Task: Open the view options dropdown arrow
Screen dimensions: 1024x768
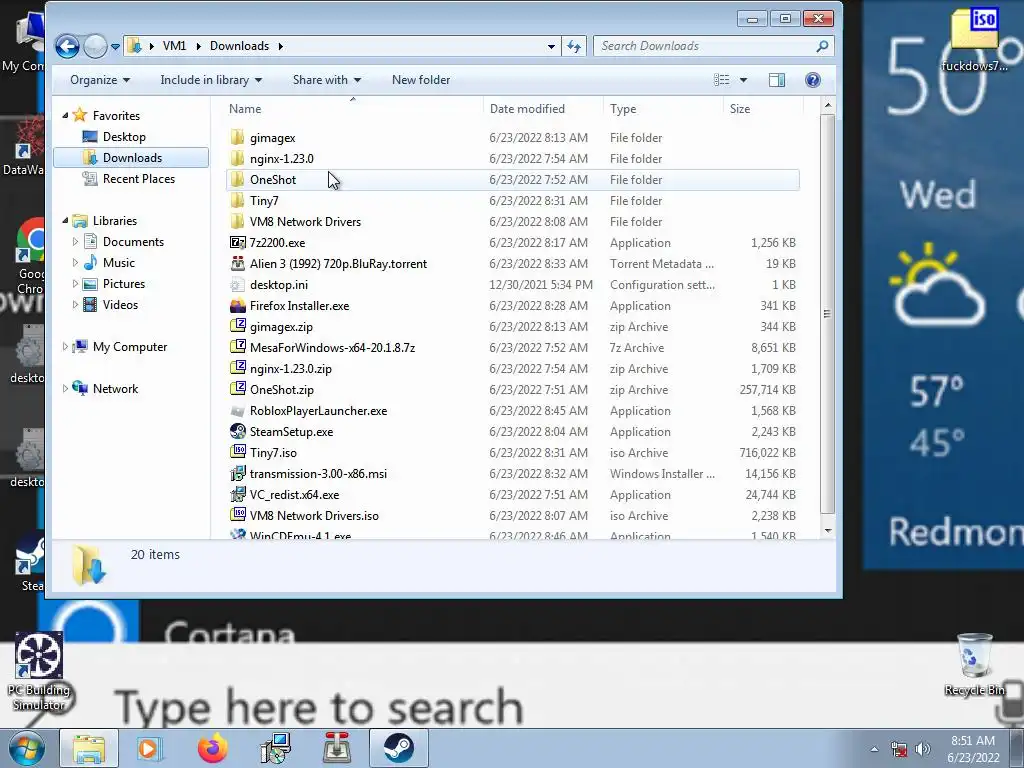Action: click(743, 80)
